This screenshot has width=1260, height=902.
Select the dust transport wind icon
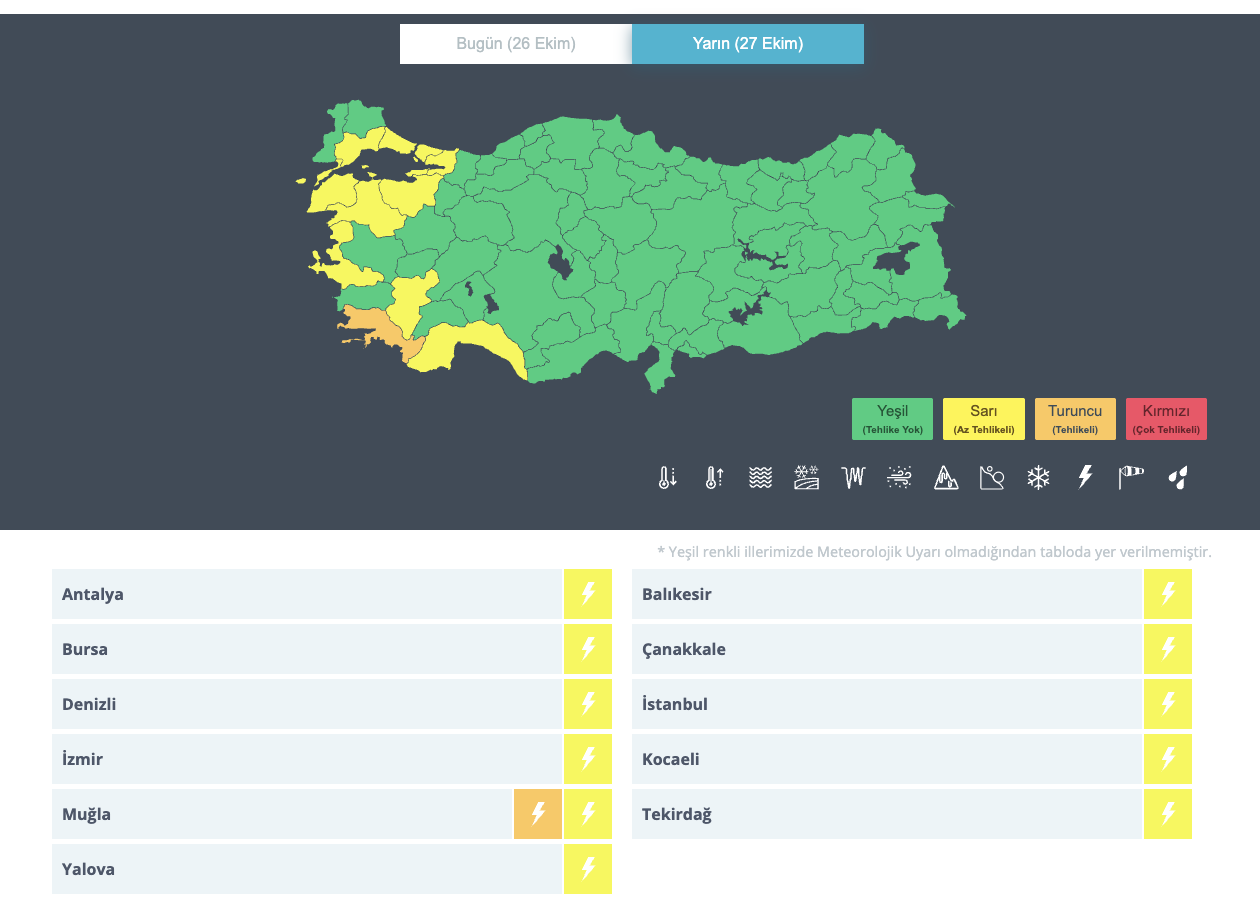[x=899, y=478]
